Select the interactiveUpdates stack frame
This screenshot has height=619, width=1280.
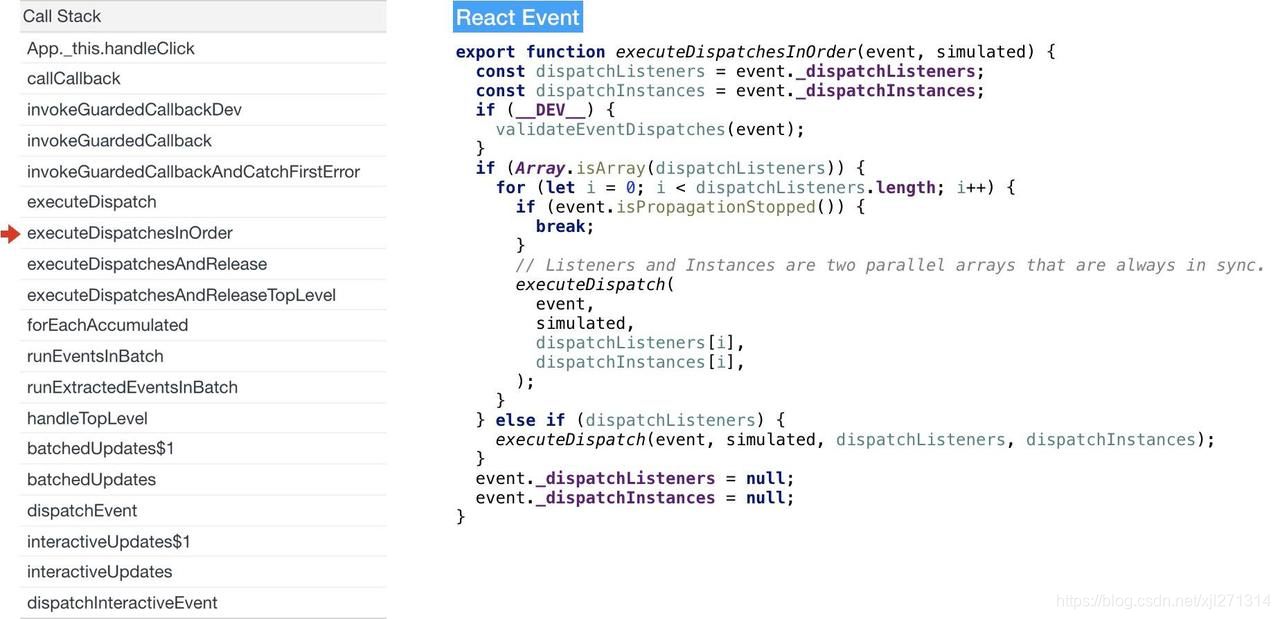203,572
